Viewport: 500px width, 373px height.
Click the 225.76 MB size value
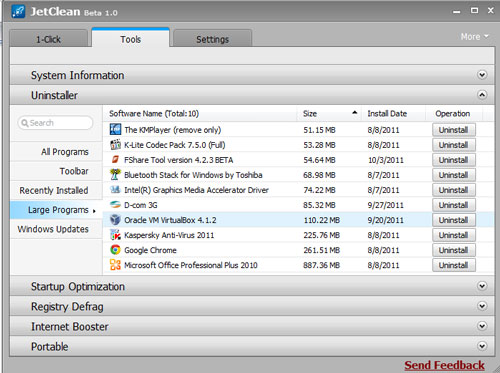coord(321,235)
